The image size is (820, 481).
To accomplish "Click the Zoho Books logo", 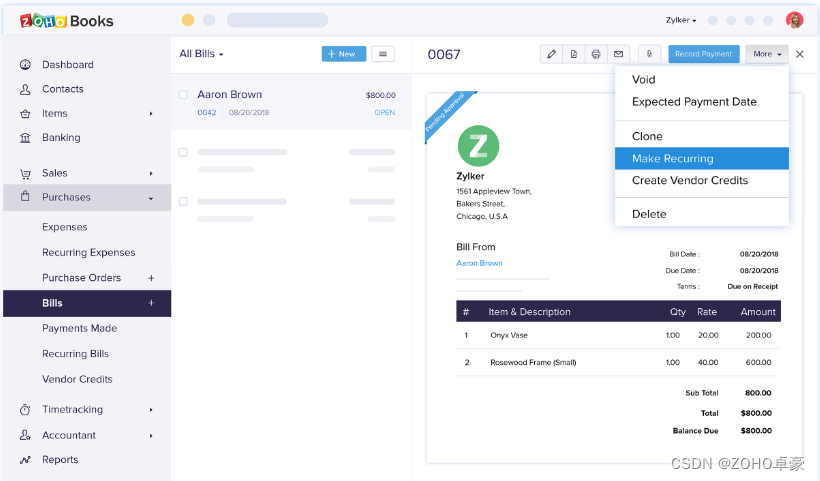I will pyautogui.click(x=66, y=21).
